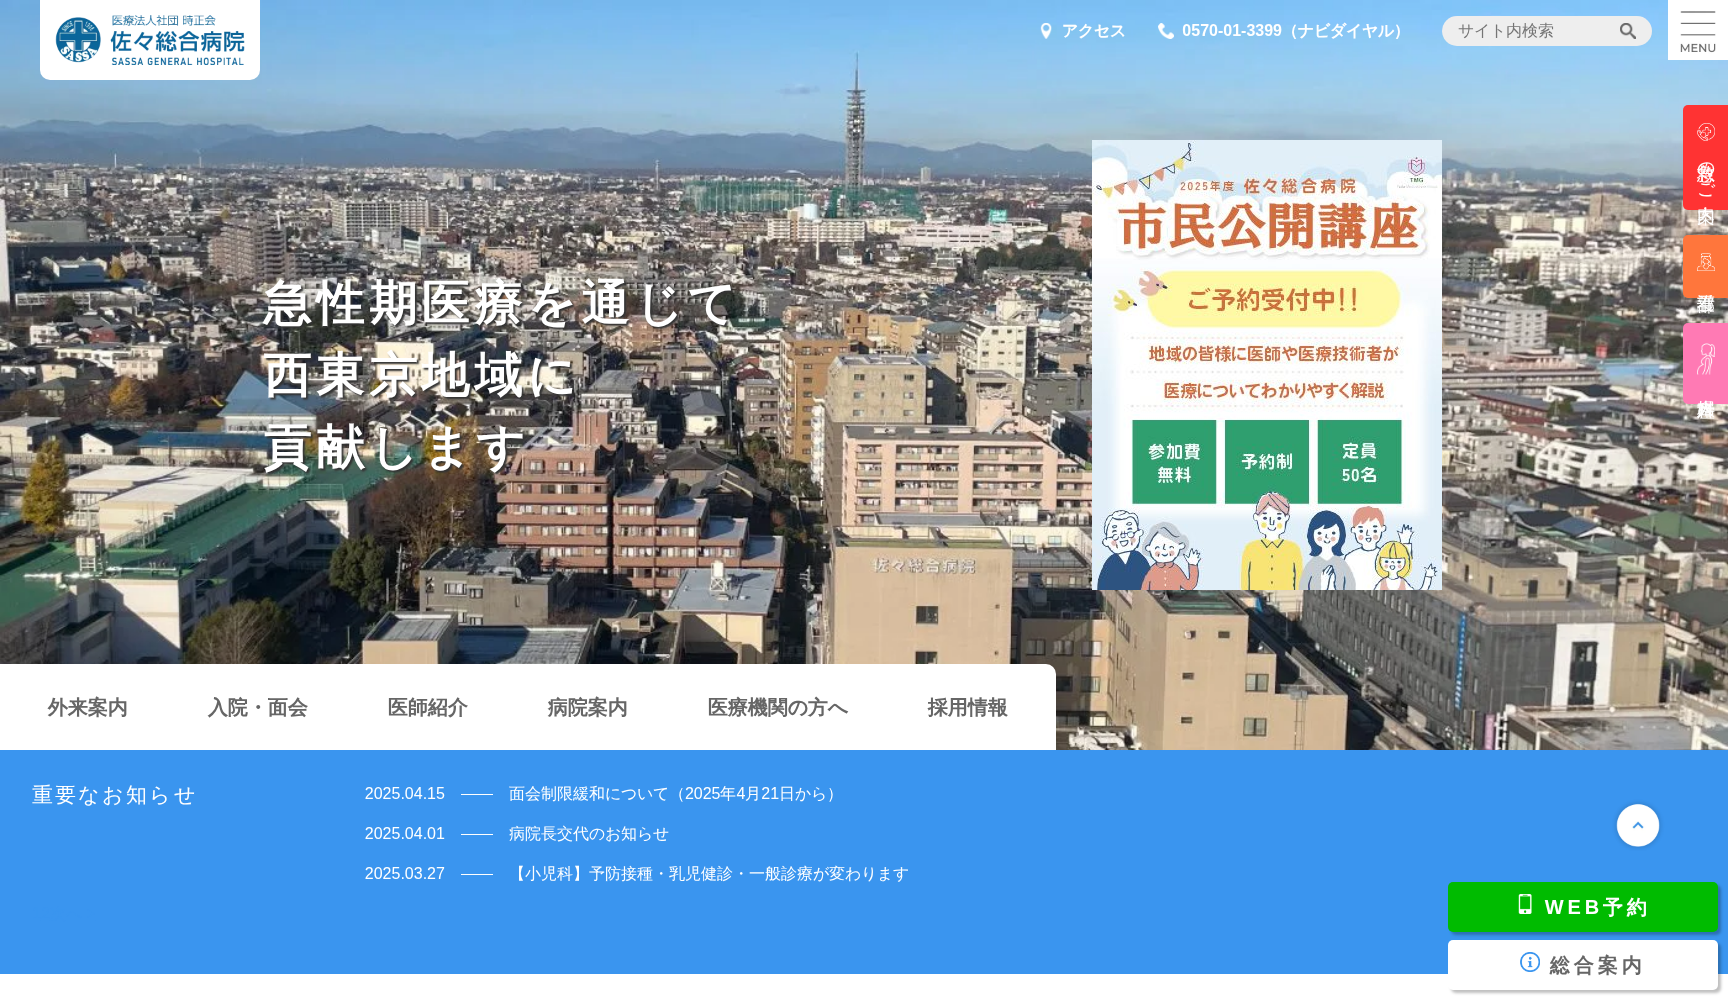
Task: Open the hamburger MENU in the top corner
Action: tap(1697, 30)
